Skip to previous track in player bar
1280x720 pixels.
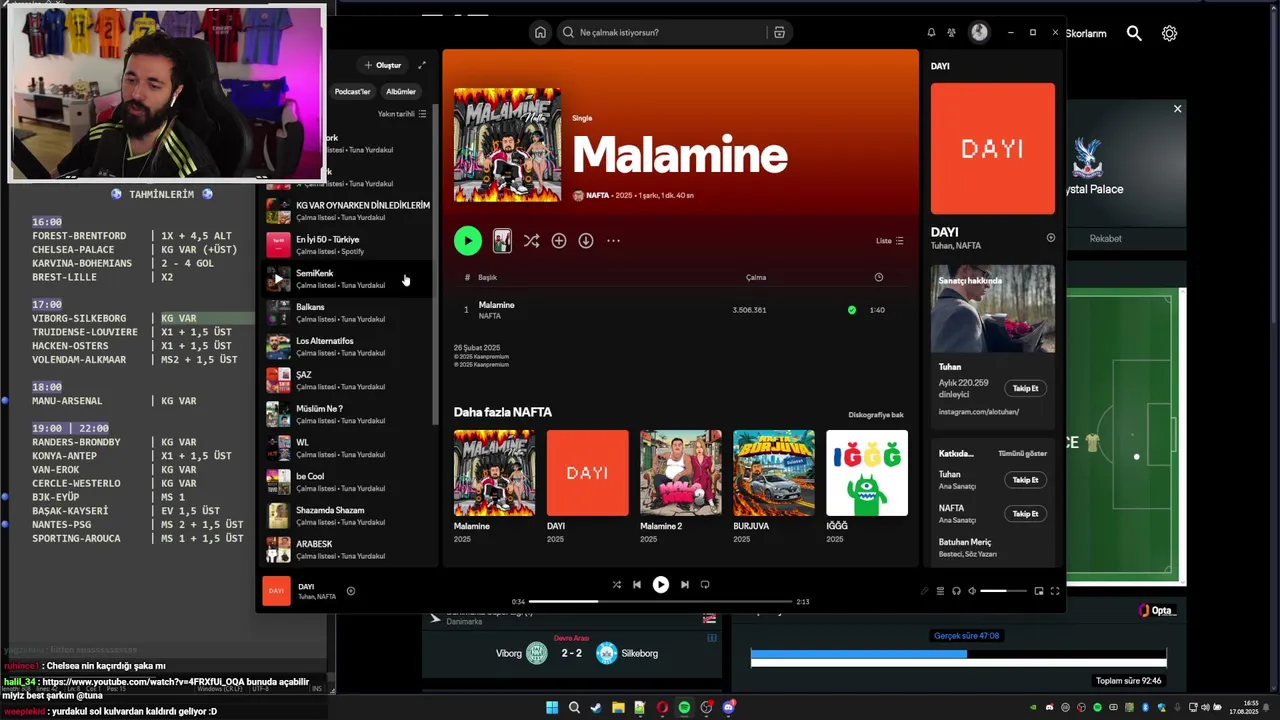pos(637,585)
